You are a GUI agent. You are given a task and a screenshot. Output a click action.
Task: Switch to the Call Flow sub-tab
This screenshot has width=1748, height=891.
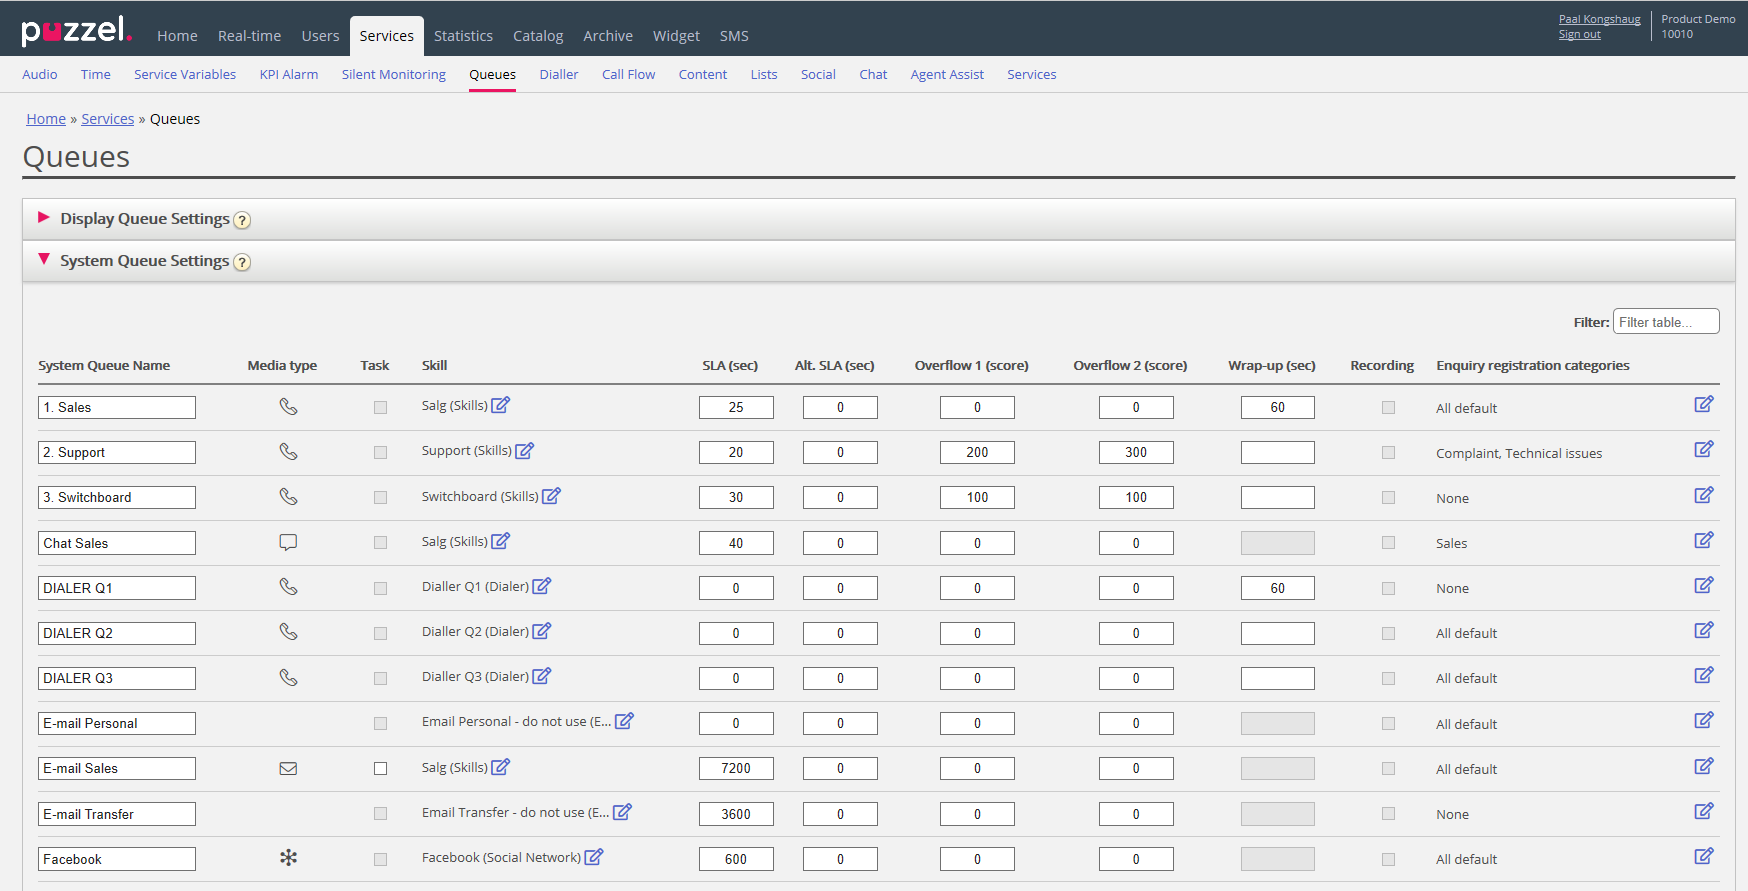tap(628, 75)
